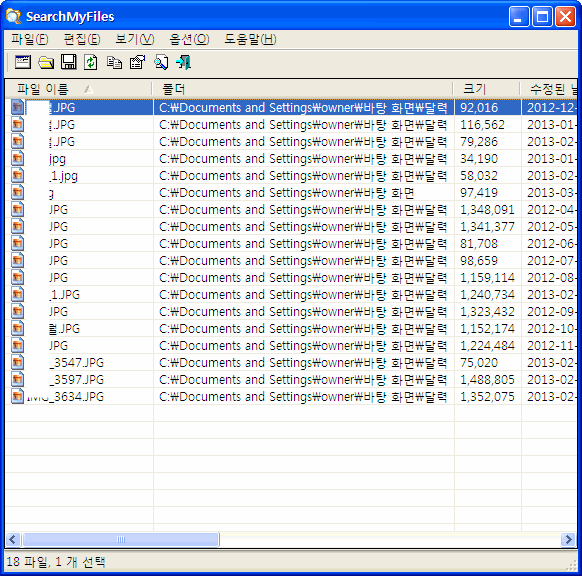
Task: Click folder path in the 34,190 row
Action: pyautogui.click(x=304, y=158)
